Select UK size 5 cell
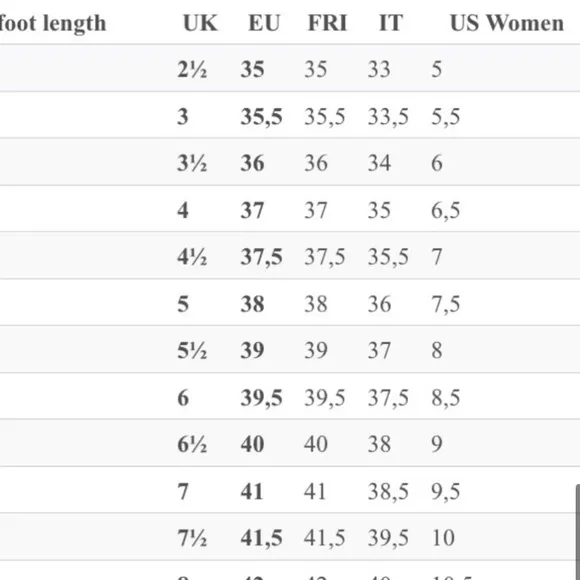Screen dimensions: 580x580 point(183,304)
